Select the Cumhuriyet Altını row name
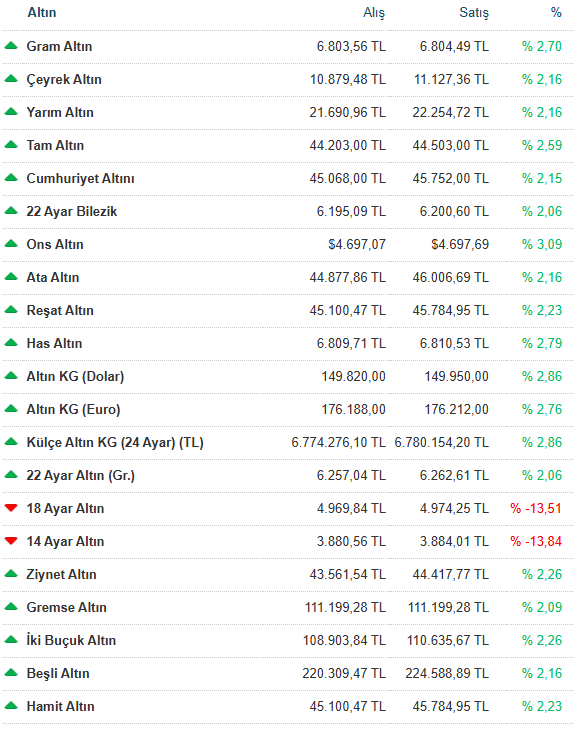 [x=80, y=179]
